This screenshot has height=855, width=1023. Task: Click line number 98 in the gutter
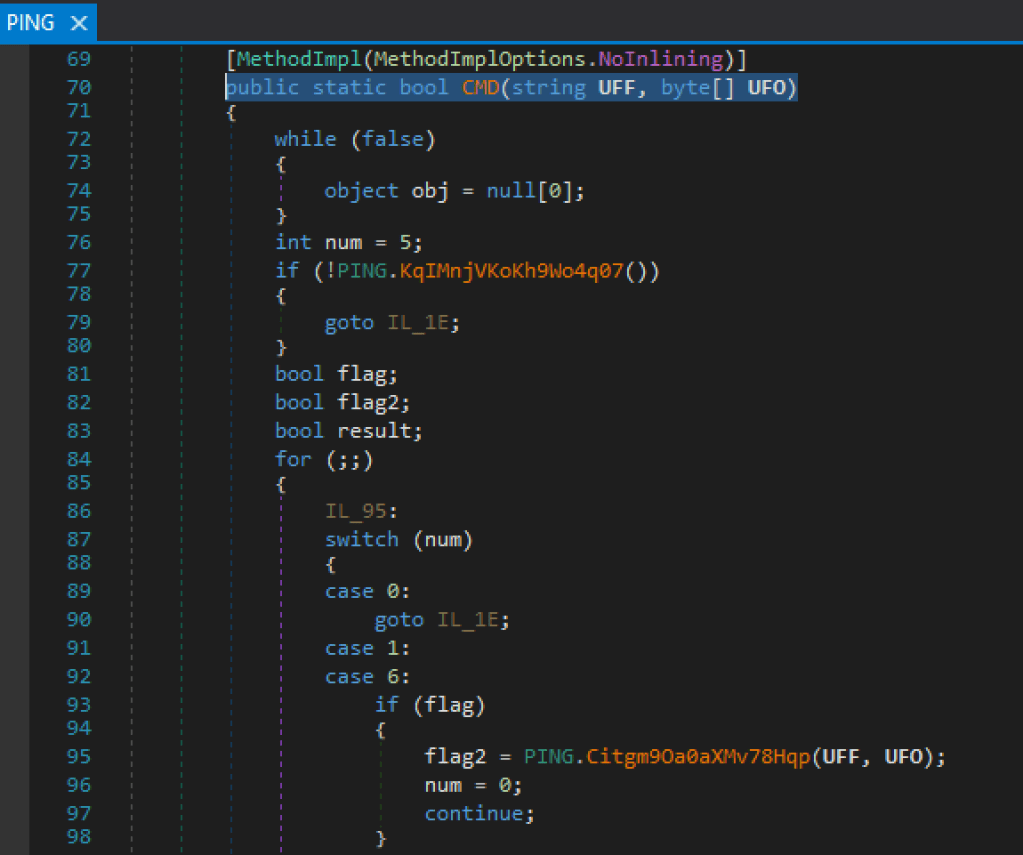78,837
